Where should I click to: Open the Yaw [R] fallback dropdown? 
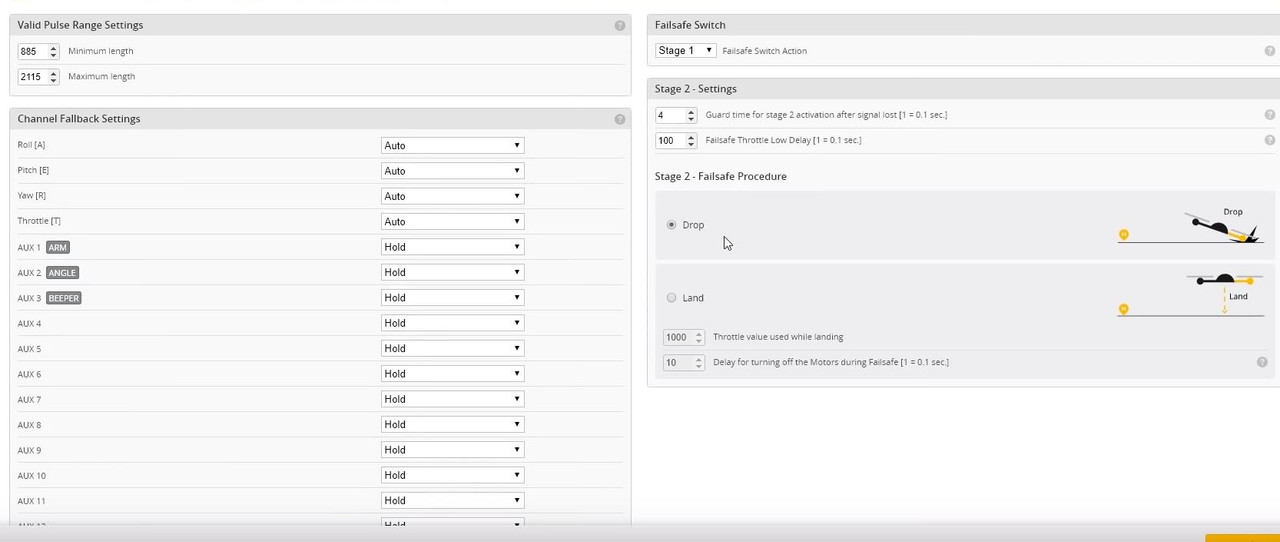click(x=452, y=196)
